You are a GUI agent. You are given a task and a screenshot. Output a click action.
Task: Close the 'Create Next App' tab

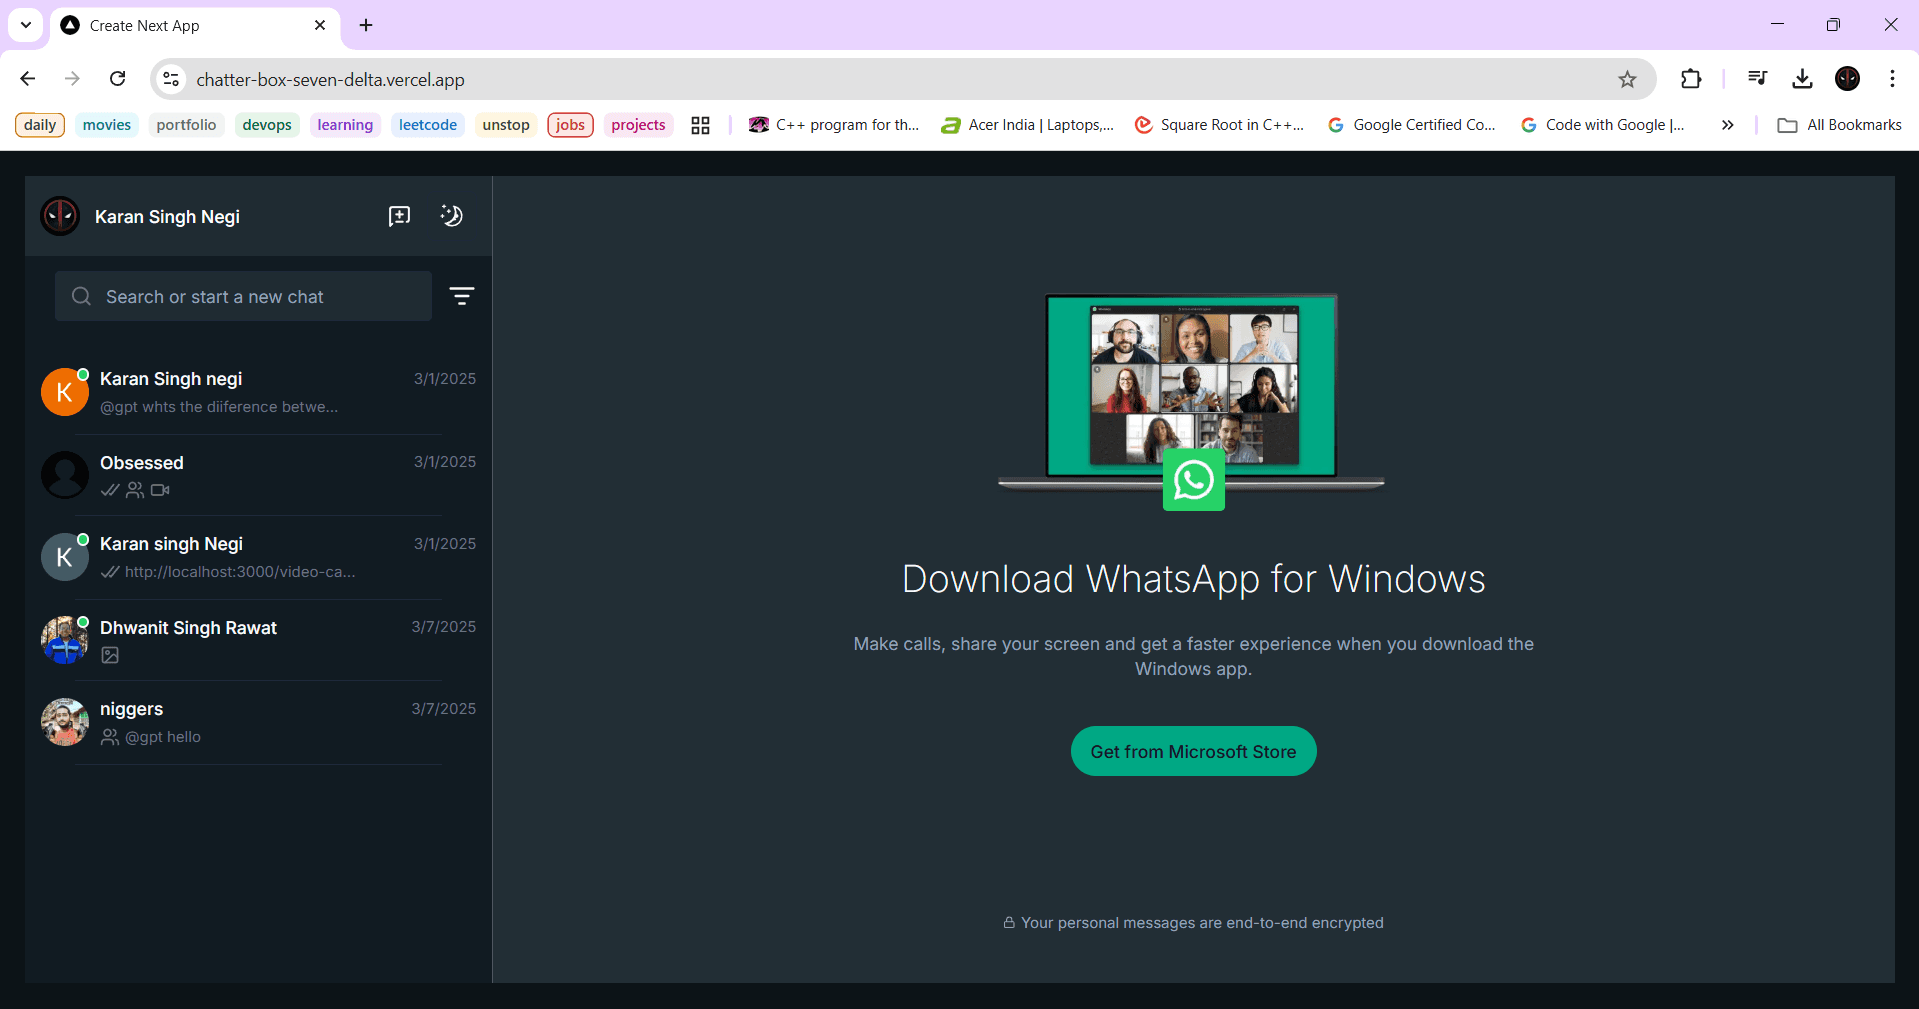[320, 25]
